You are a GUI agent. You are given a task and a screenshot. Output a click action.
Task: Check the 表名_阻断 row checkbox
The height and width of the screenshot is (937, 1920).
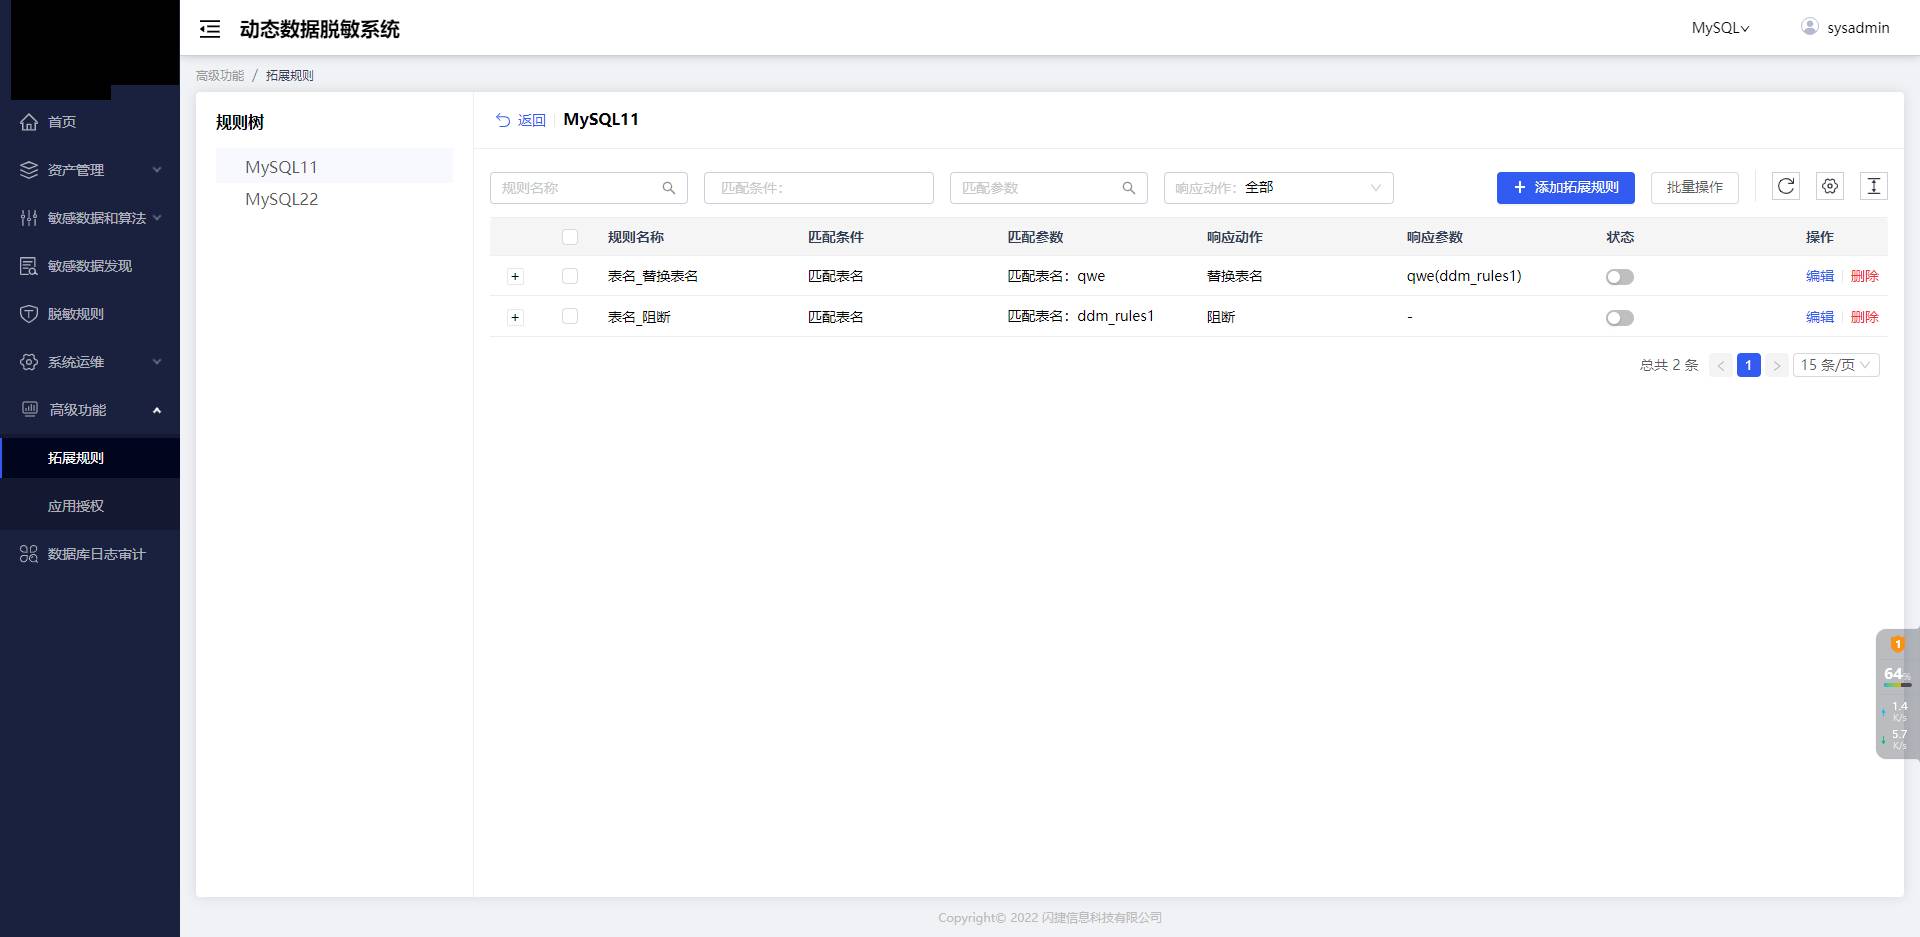coord(570,317)
